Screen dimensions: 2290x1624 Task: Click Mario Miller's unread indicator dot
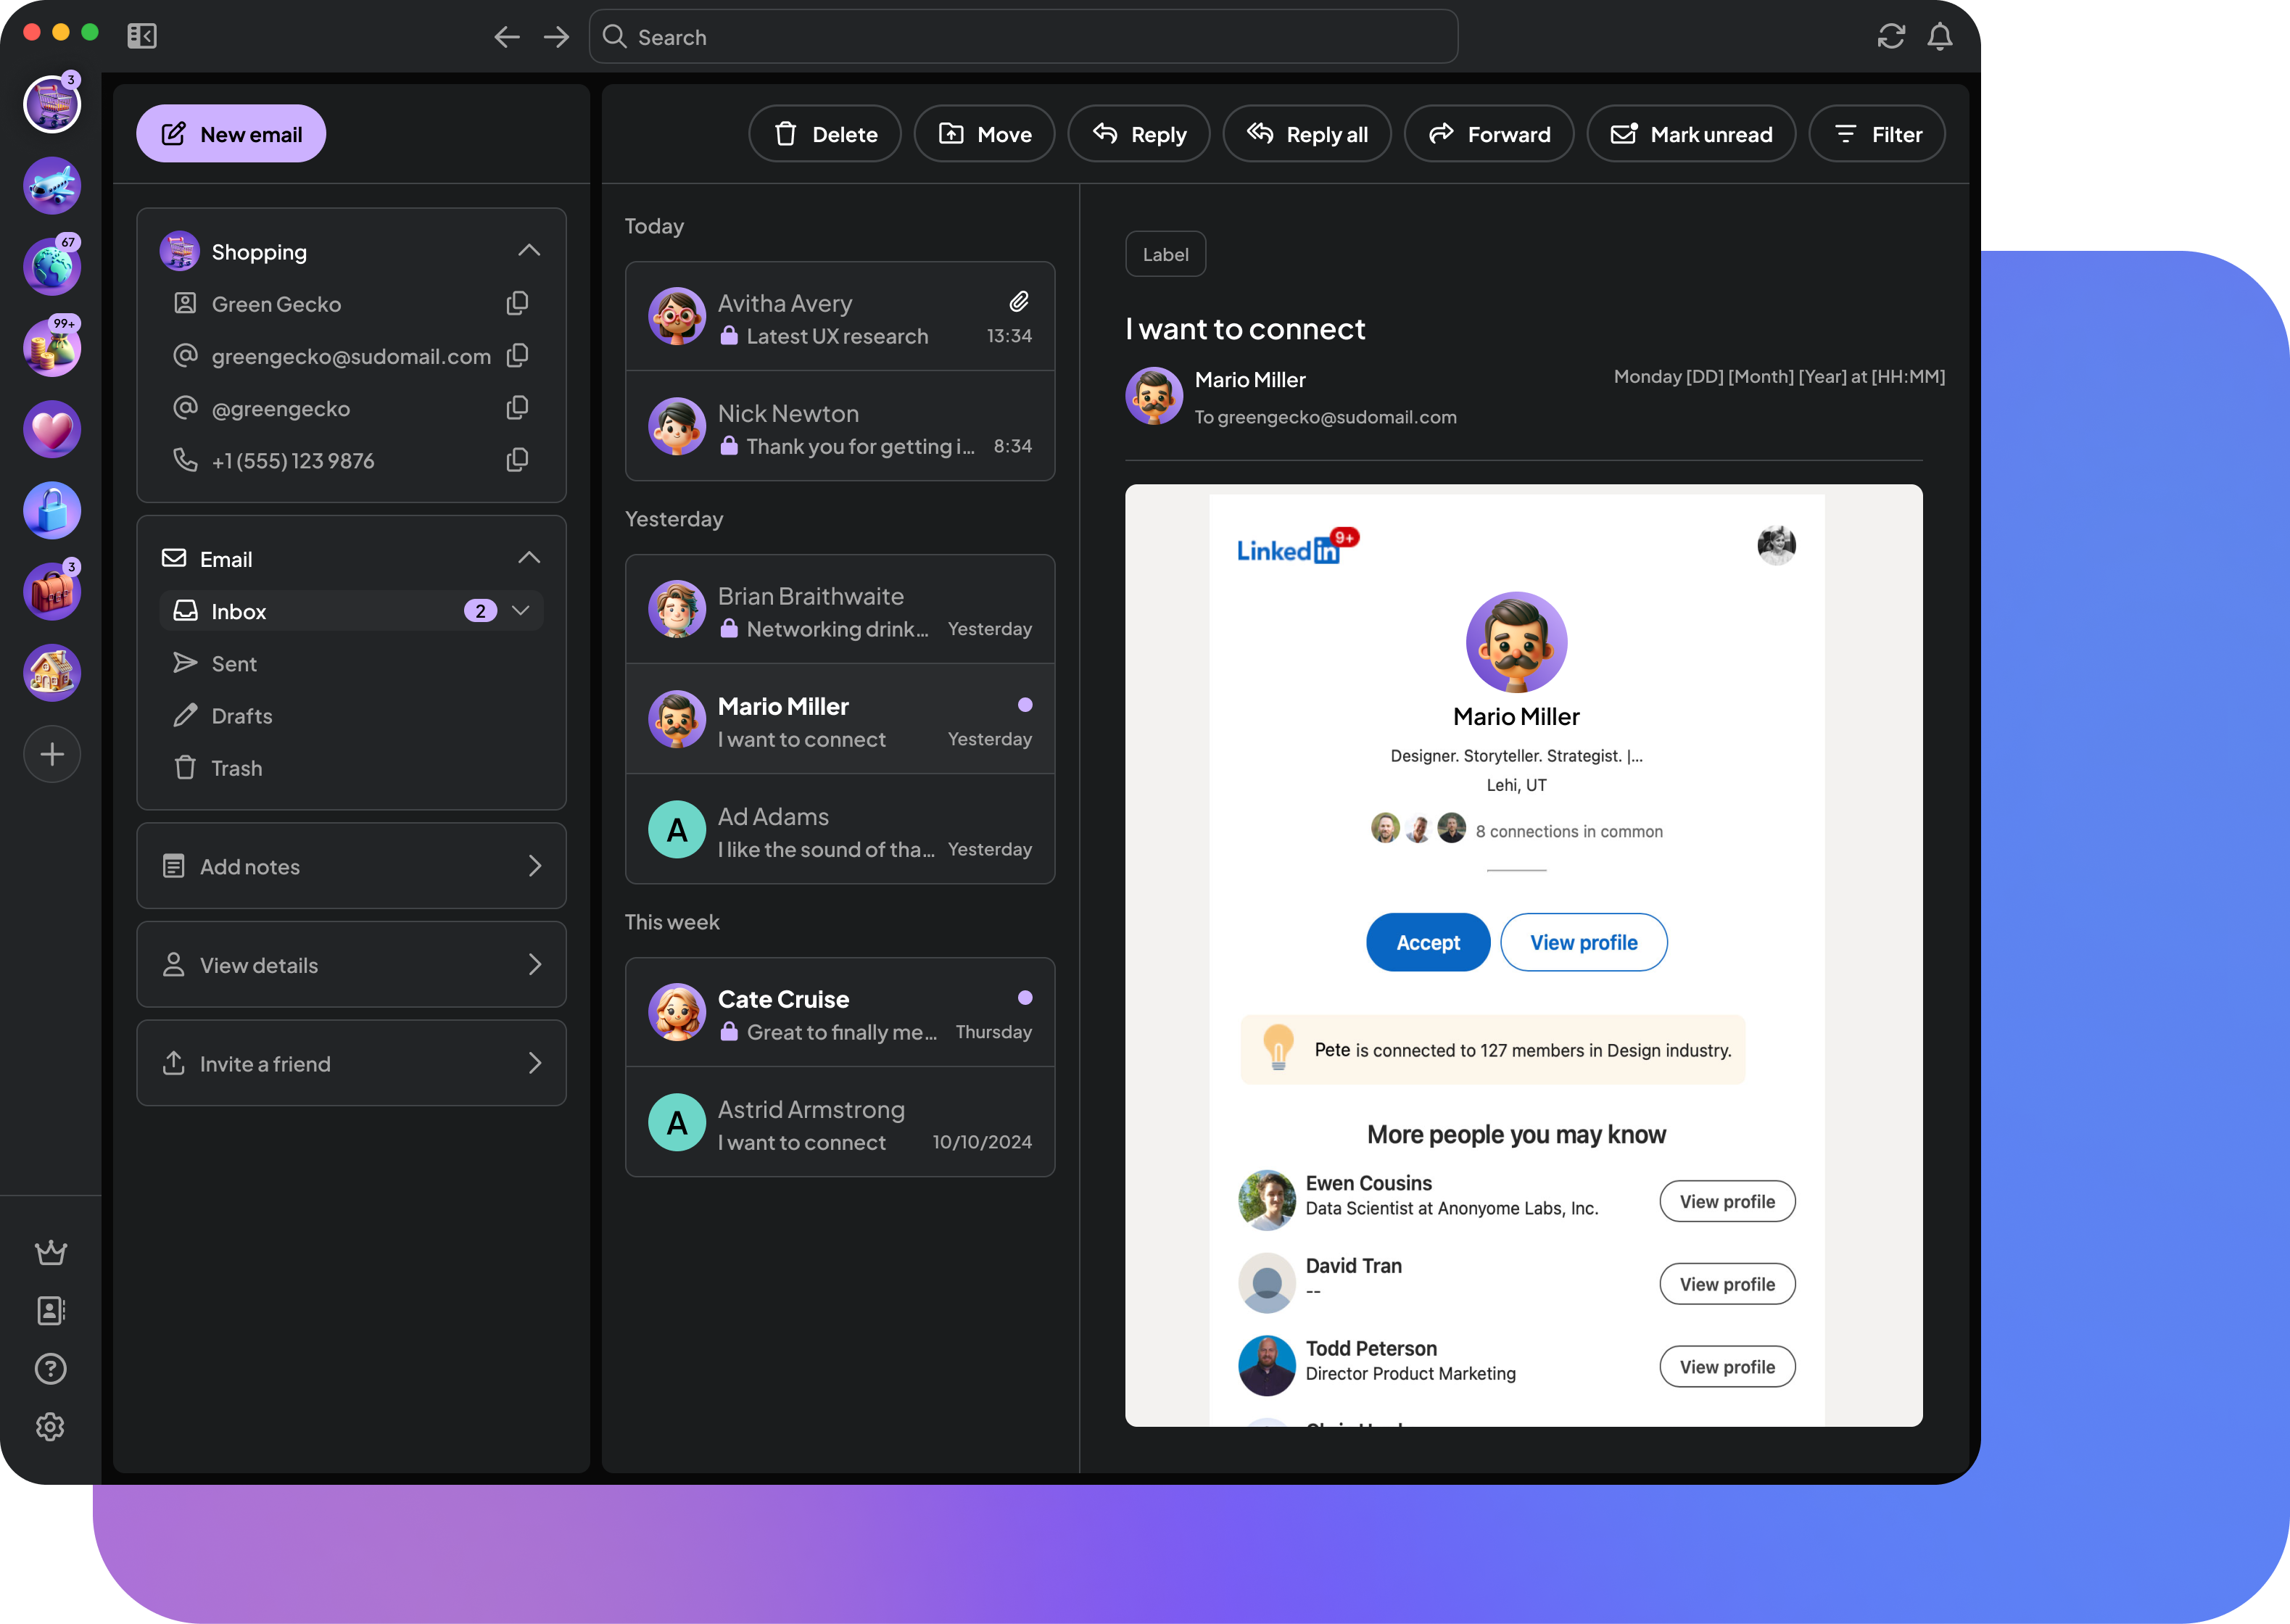[x=1024, y=705]
